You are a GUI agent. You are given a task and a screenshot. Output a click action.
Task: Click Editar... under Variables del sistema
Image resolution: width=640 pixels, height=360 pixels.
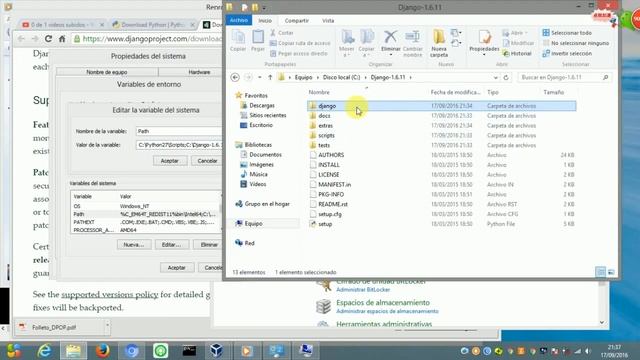(x=171, y=244)
